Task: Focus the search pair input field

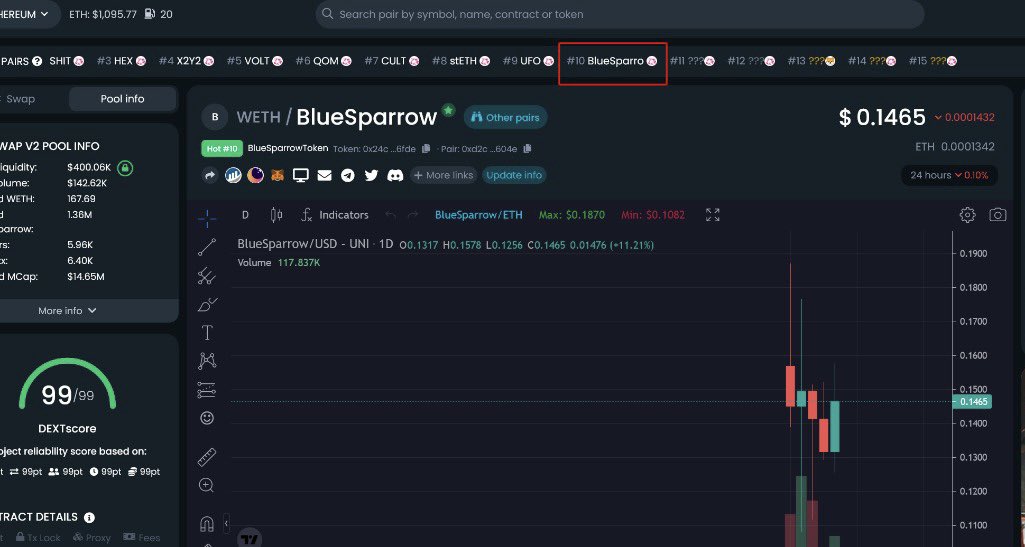Action: 620,14
